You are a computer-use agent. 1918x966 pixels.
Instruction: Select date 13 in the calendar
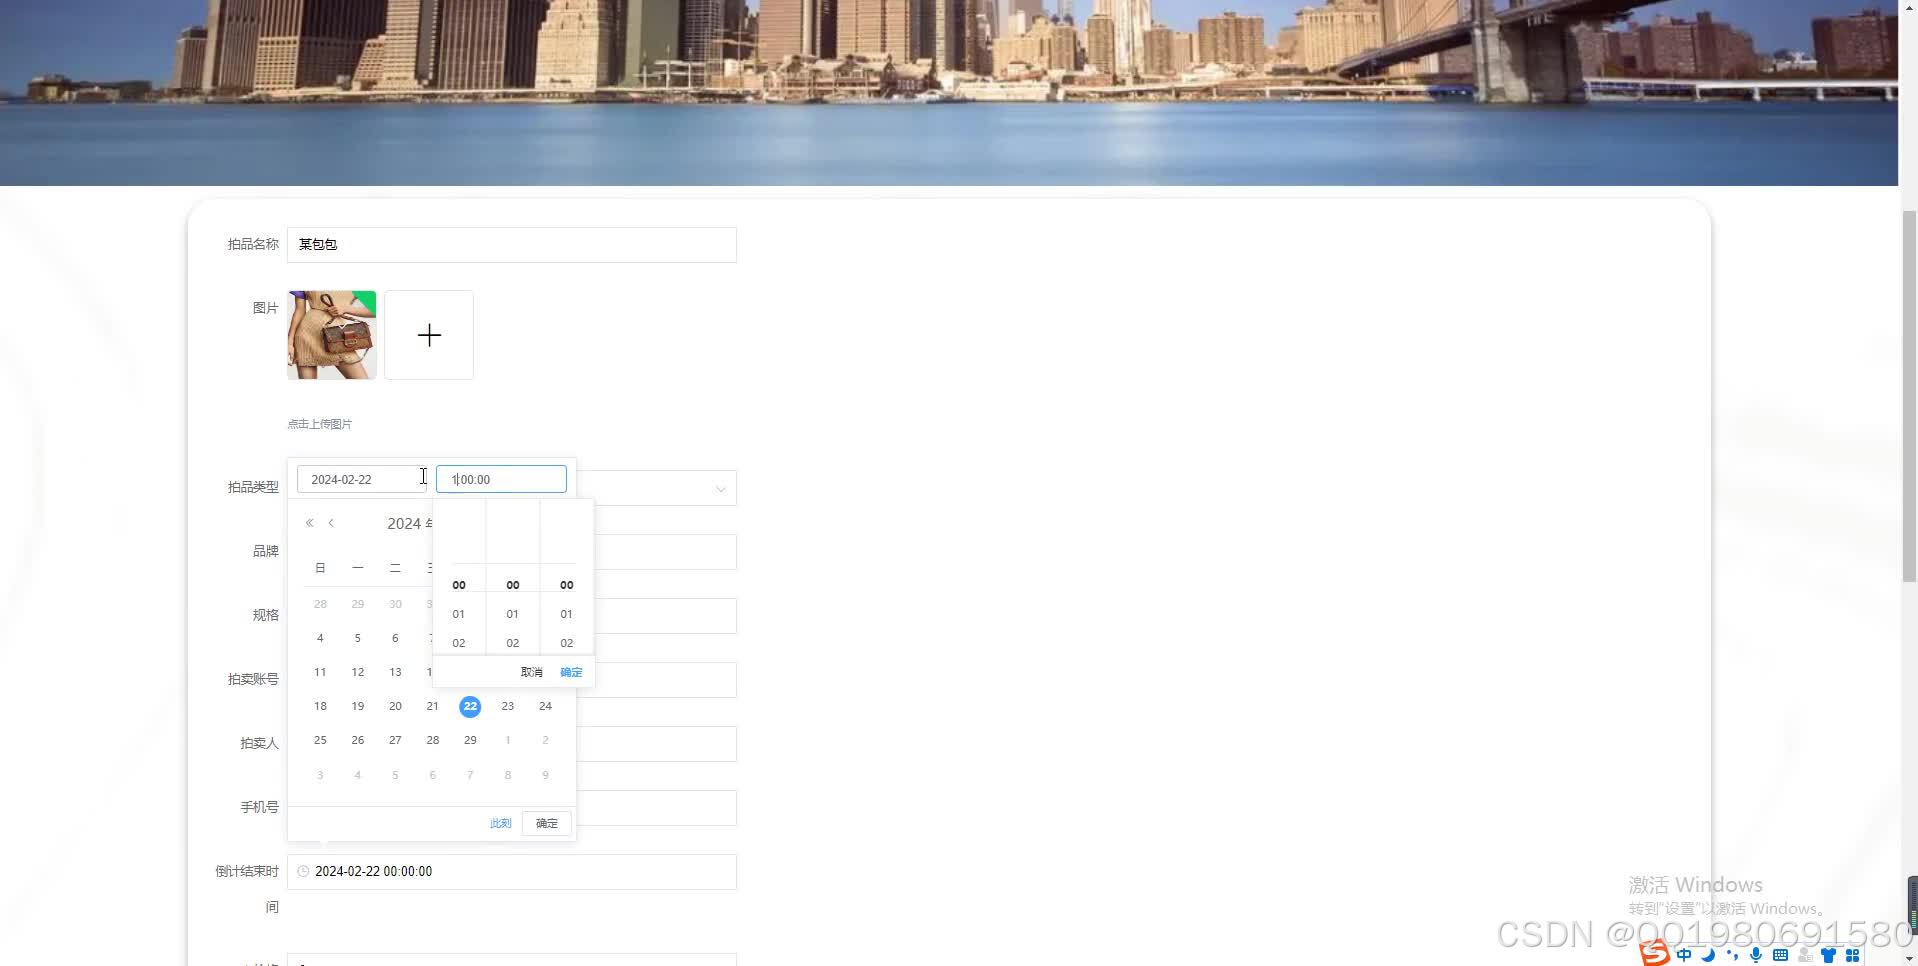pos(395,672)
